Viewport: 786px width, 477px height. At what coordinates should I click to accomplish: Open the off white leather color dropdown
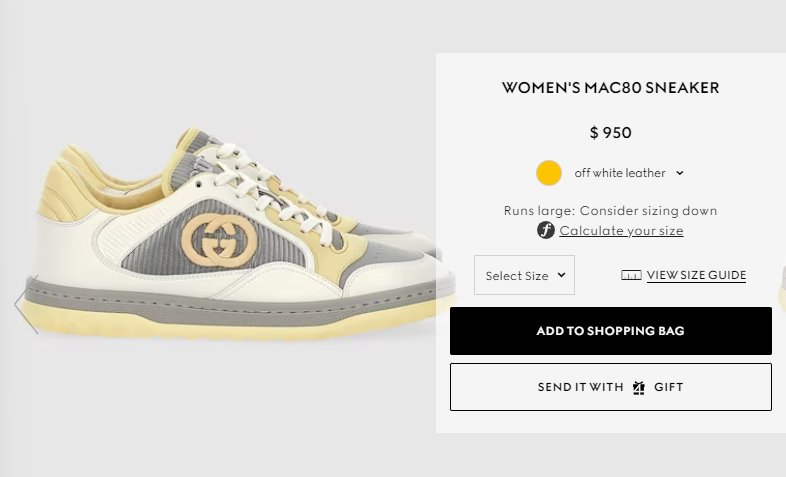coord(629,173)
